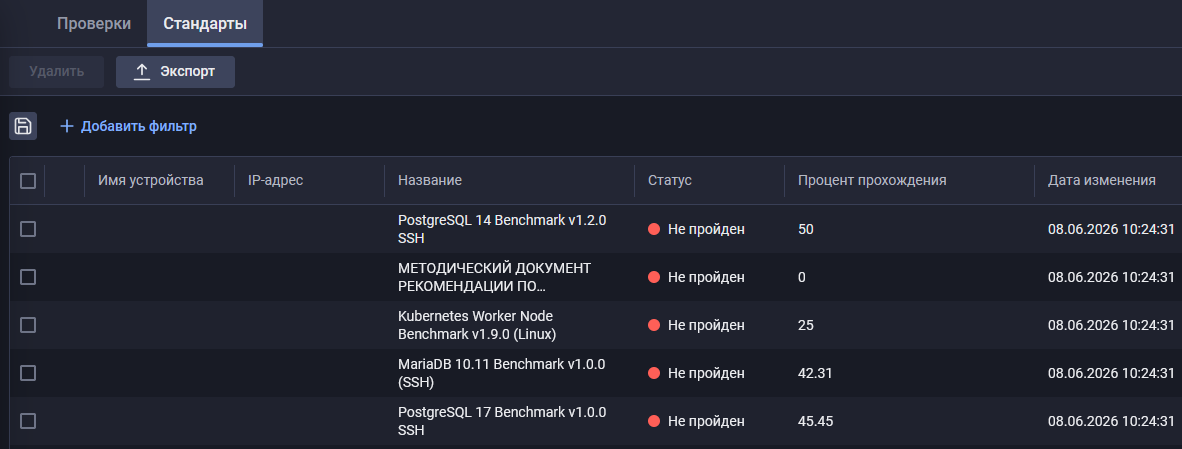Sort by the Статус column header
The width and height of the screenshot is (1182, 449).
click(669, 180)
